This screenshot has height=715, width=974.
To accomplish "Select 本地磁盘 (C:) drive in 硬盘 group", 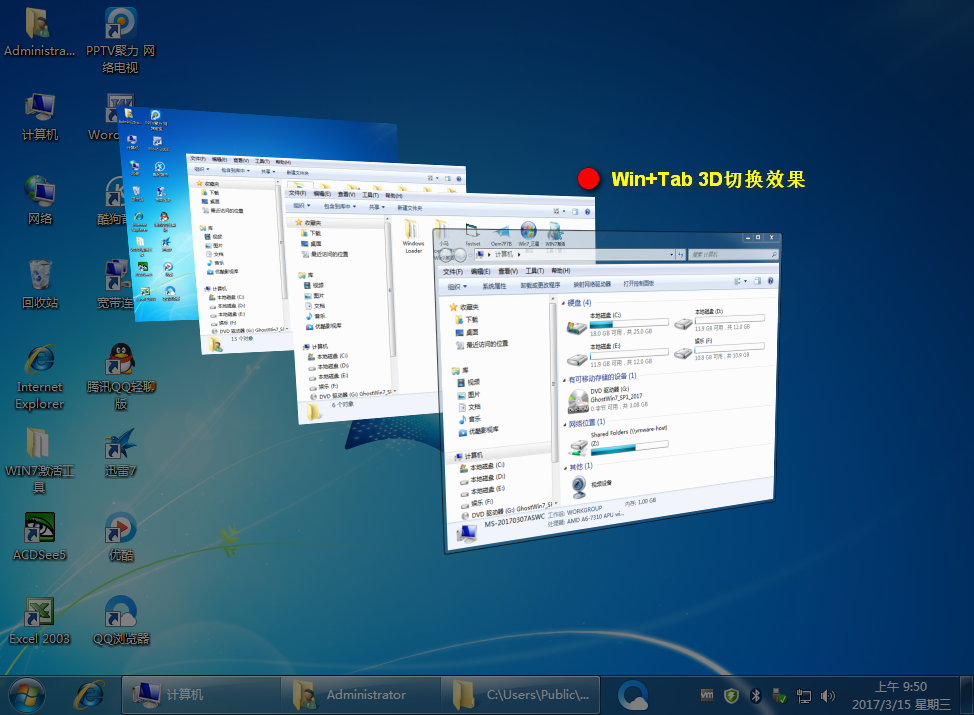I will tap(617, 324).
